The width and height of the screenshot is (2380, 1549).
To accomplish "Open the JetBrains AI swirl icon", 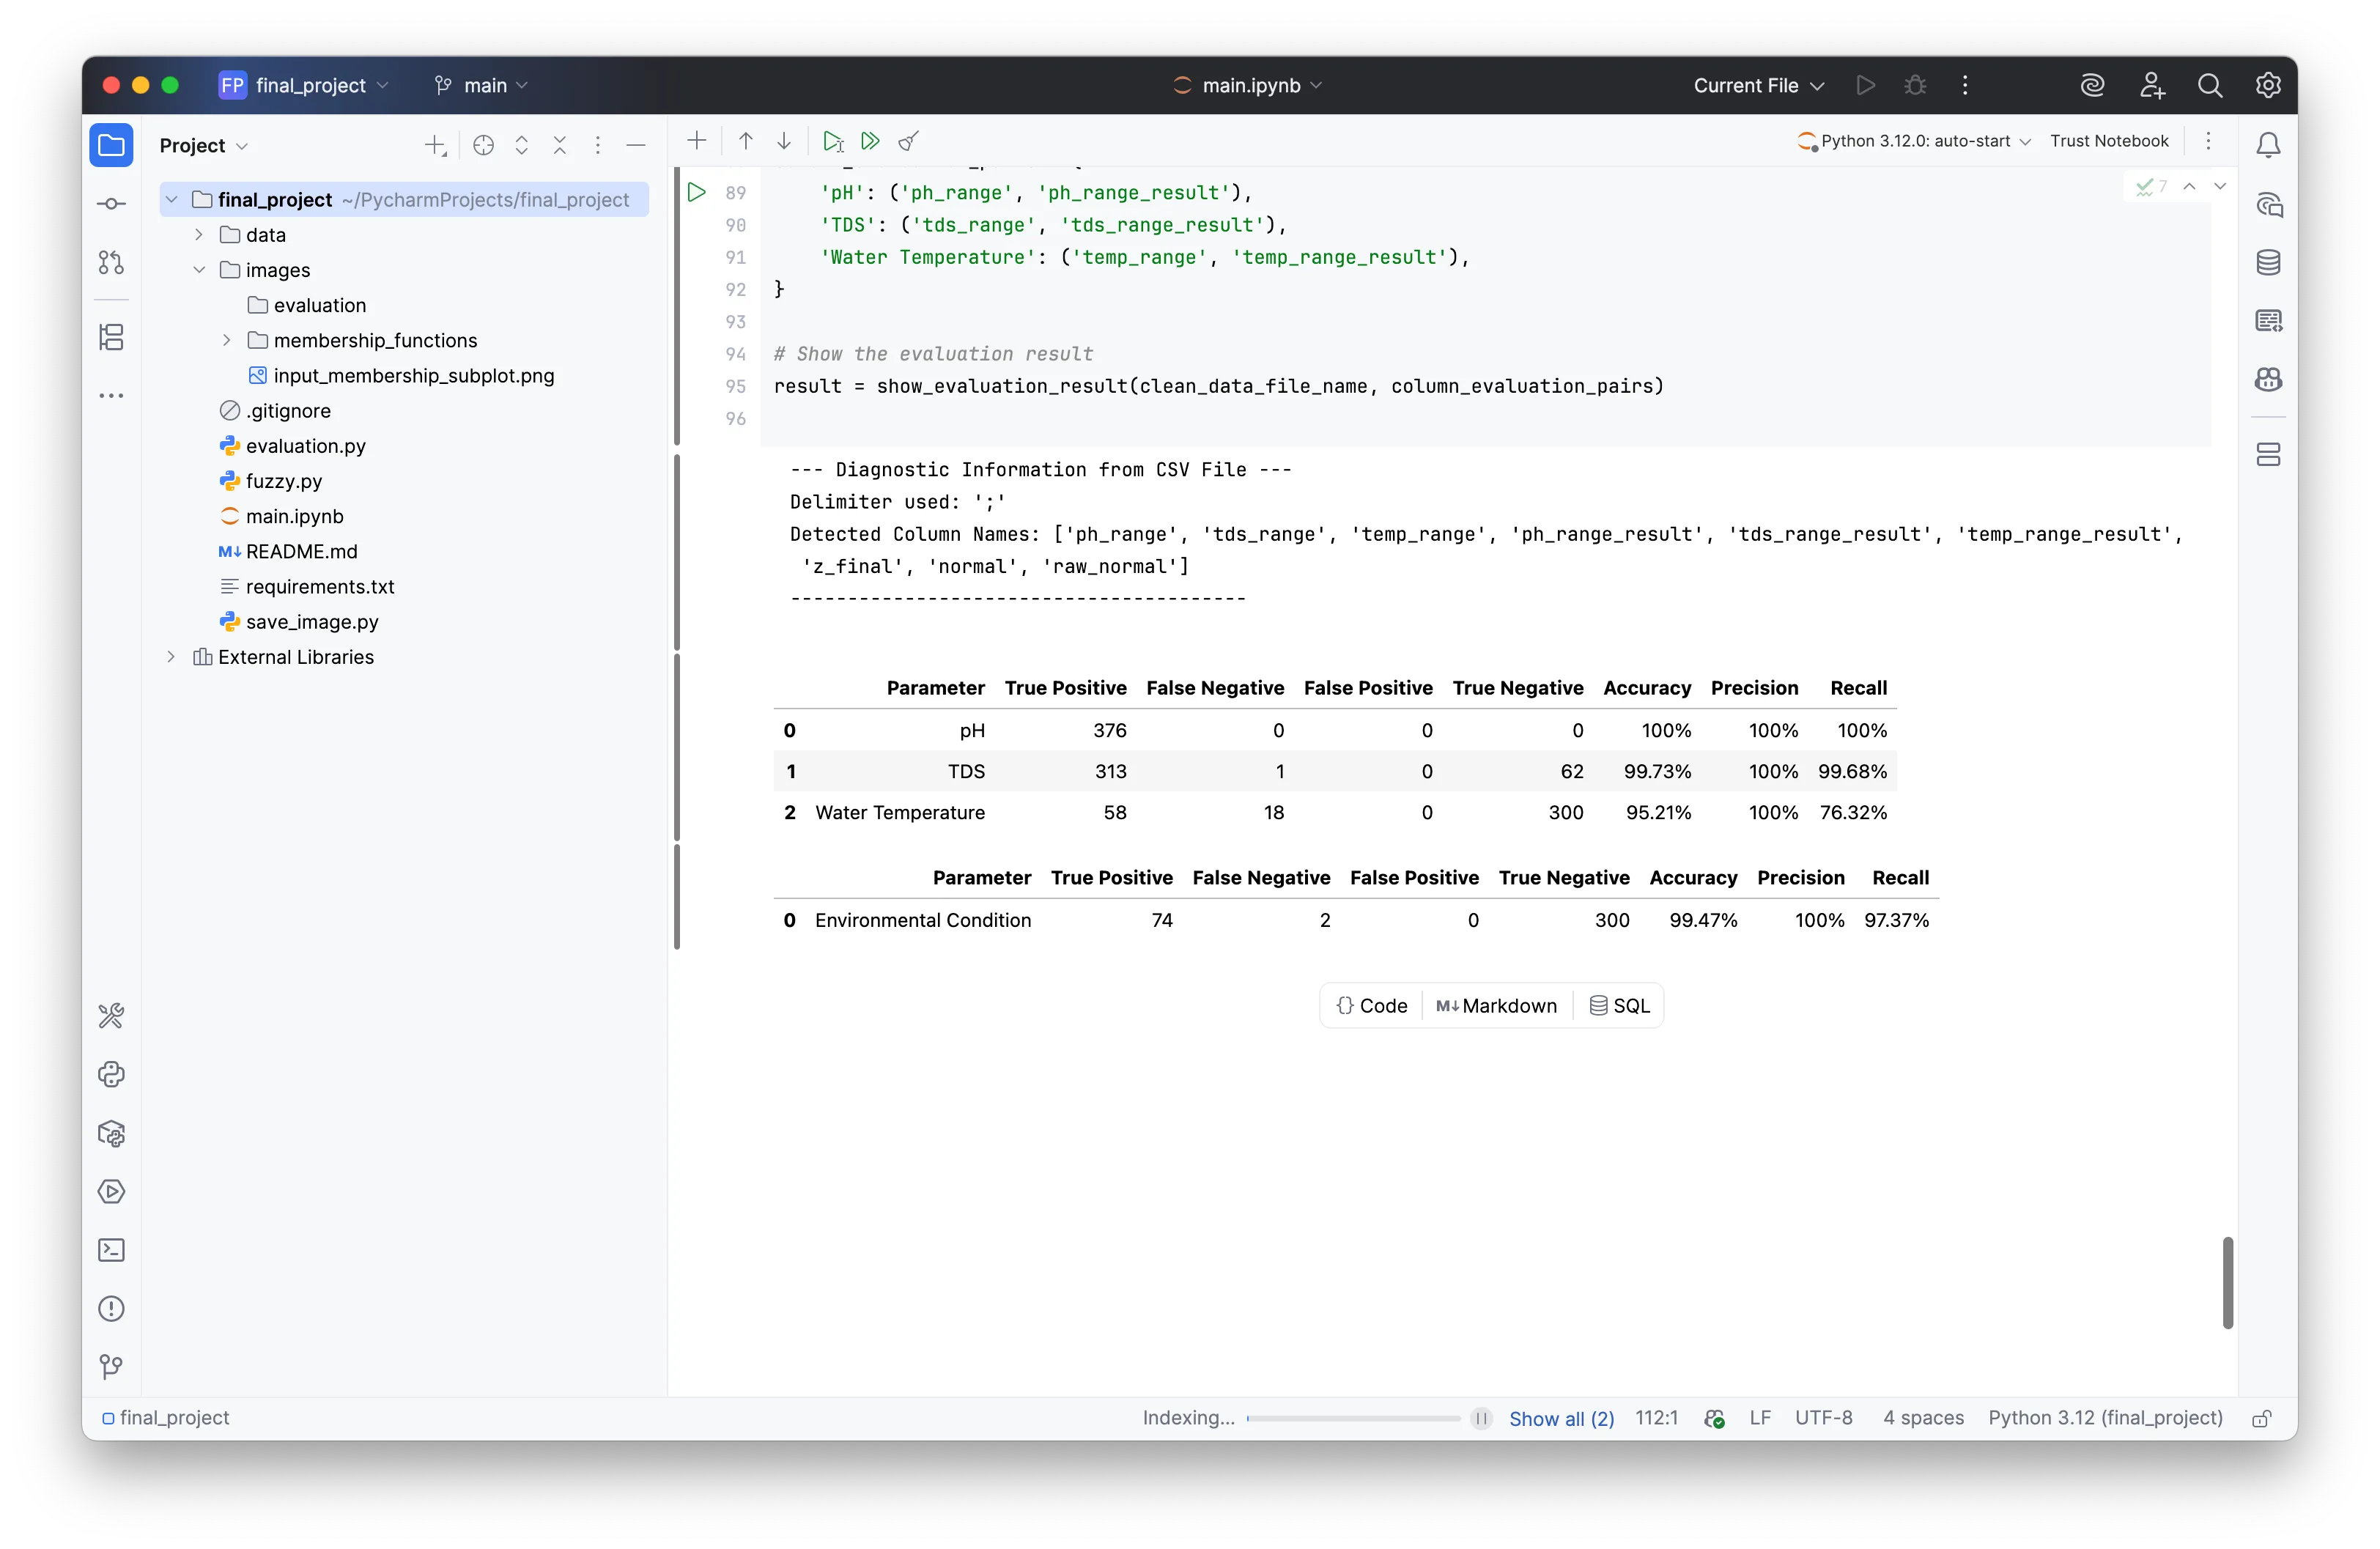I will pos(2092,86).
